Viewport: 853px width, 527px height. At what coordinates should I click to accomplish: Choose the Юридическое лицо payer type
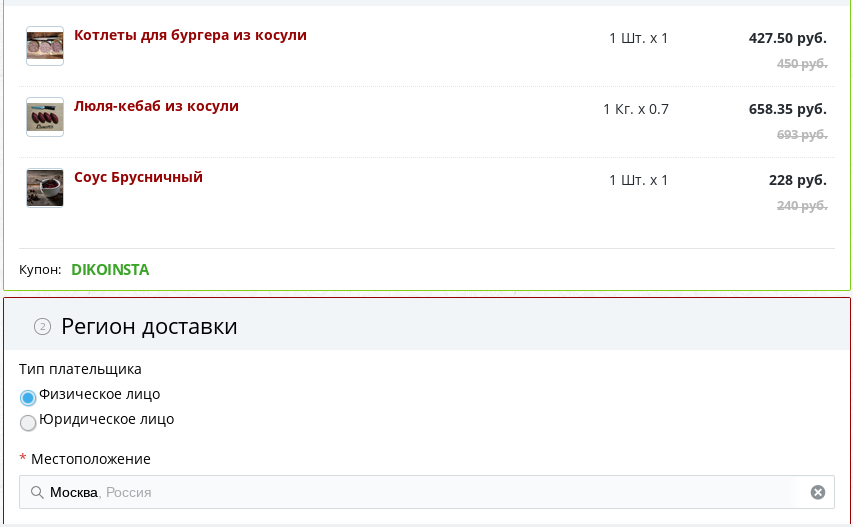28,422
